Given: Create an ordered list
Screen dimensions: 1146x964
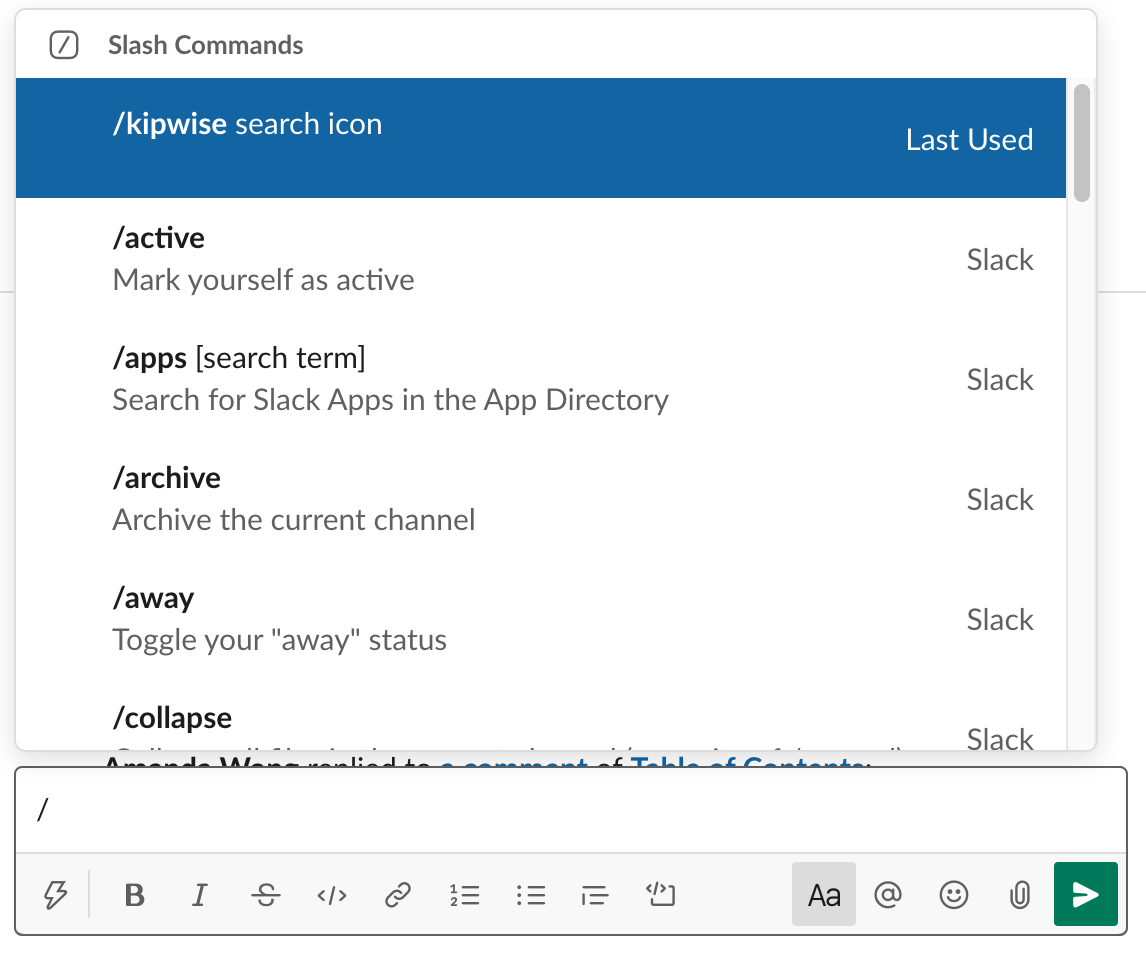Looking at the screenshot, I should (464, 895).
